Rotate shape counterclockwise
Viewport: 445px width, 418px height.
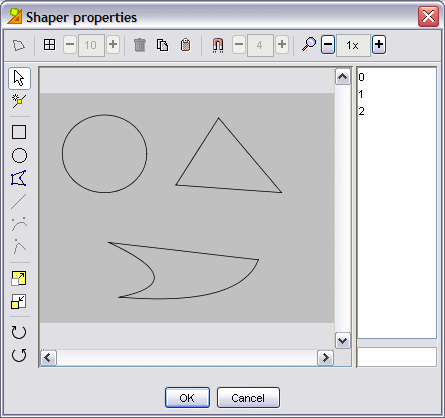tap(19, 355)
